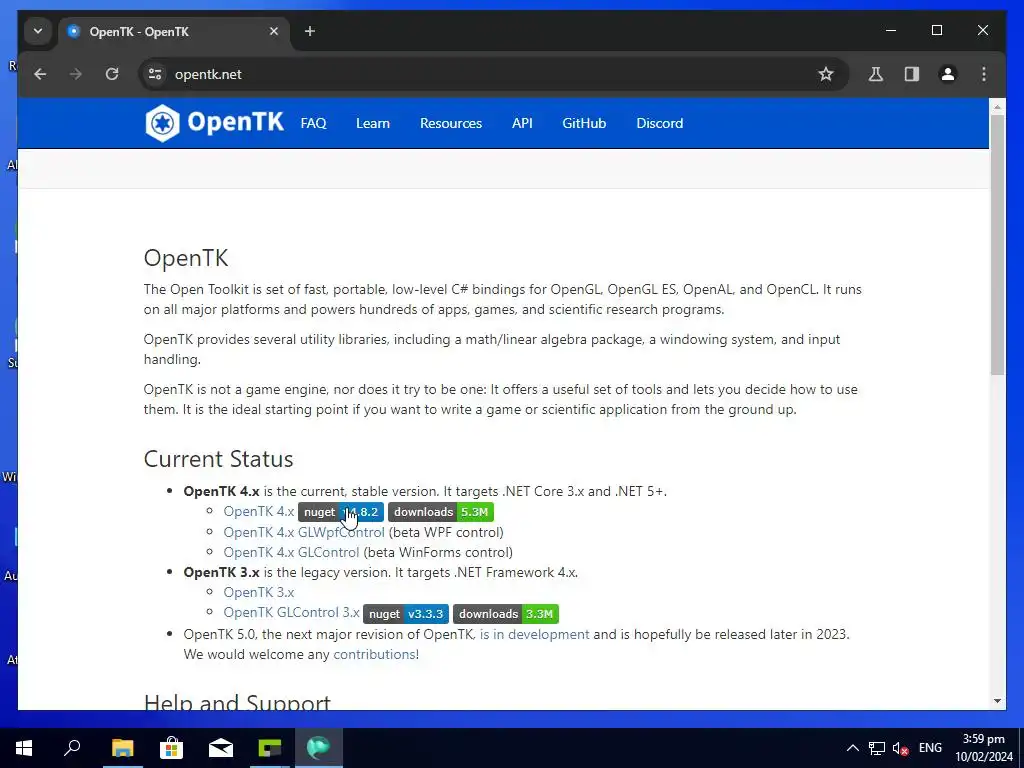Screen dimensions: 1024x768
Task: Click the 'Current Status' heading
Action: pos(218,459)
